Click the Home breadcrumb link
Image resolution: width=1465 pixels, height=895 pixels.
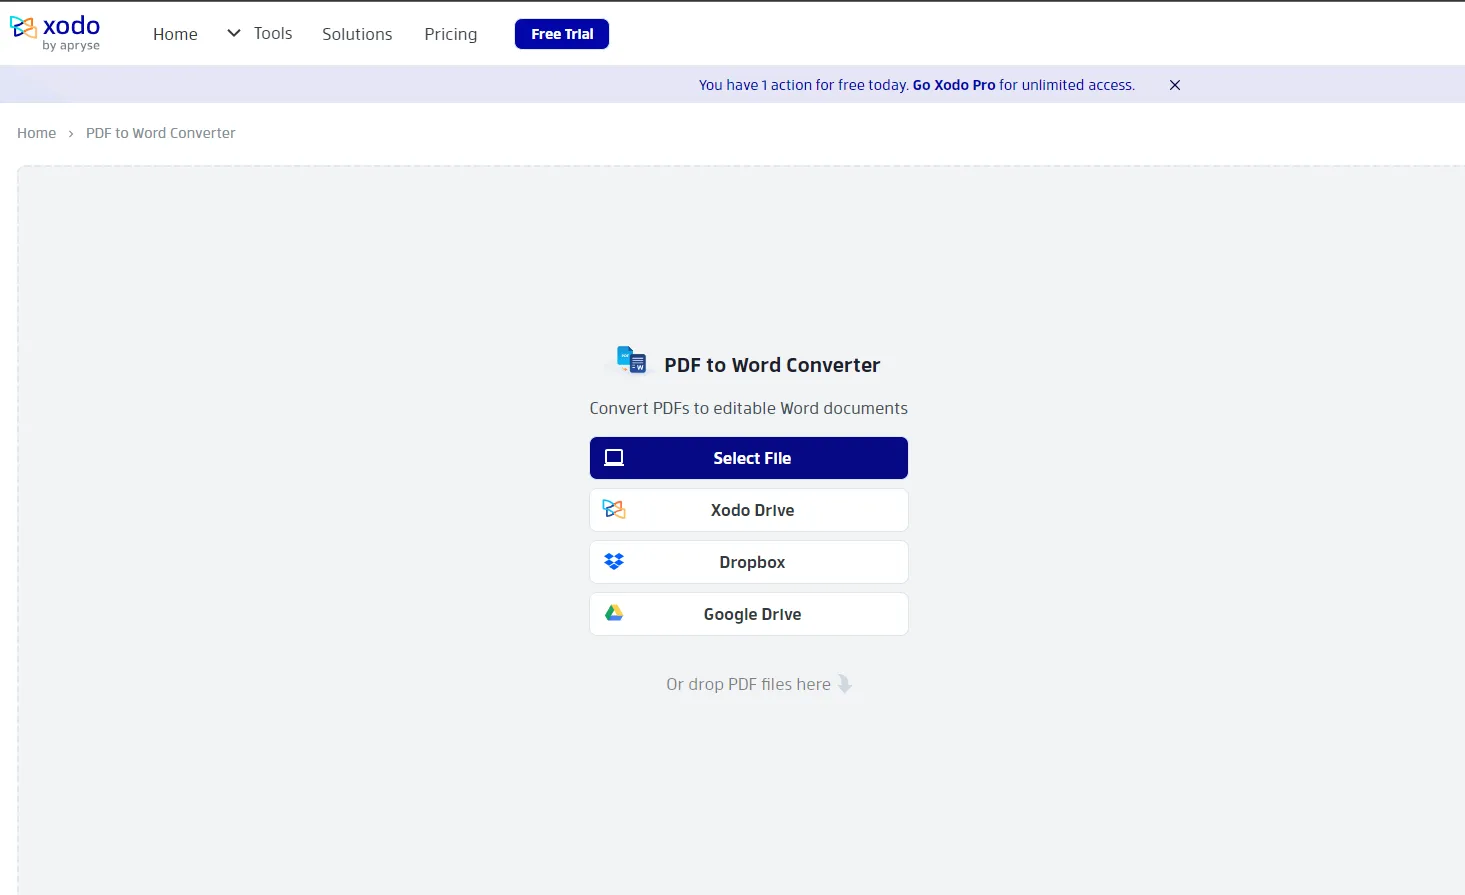(x=36, y=132)
